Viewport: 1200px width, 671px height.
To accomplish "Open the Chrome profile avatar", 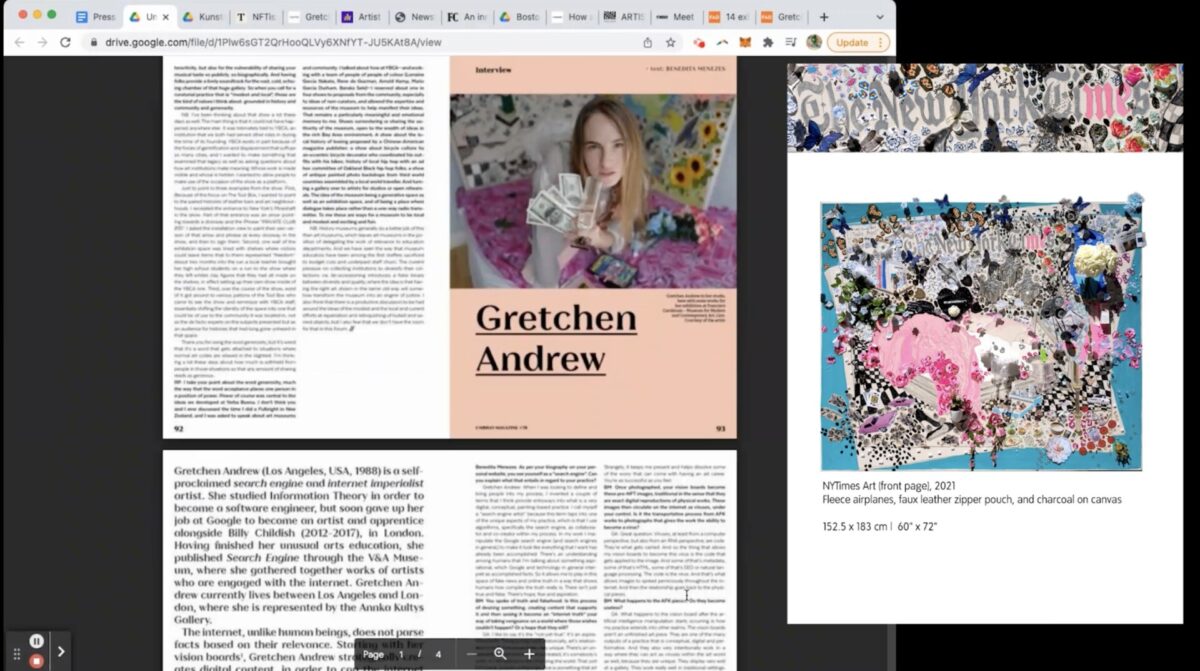I will tap(814, 42).
